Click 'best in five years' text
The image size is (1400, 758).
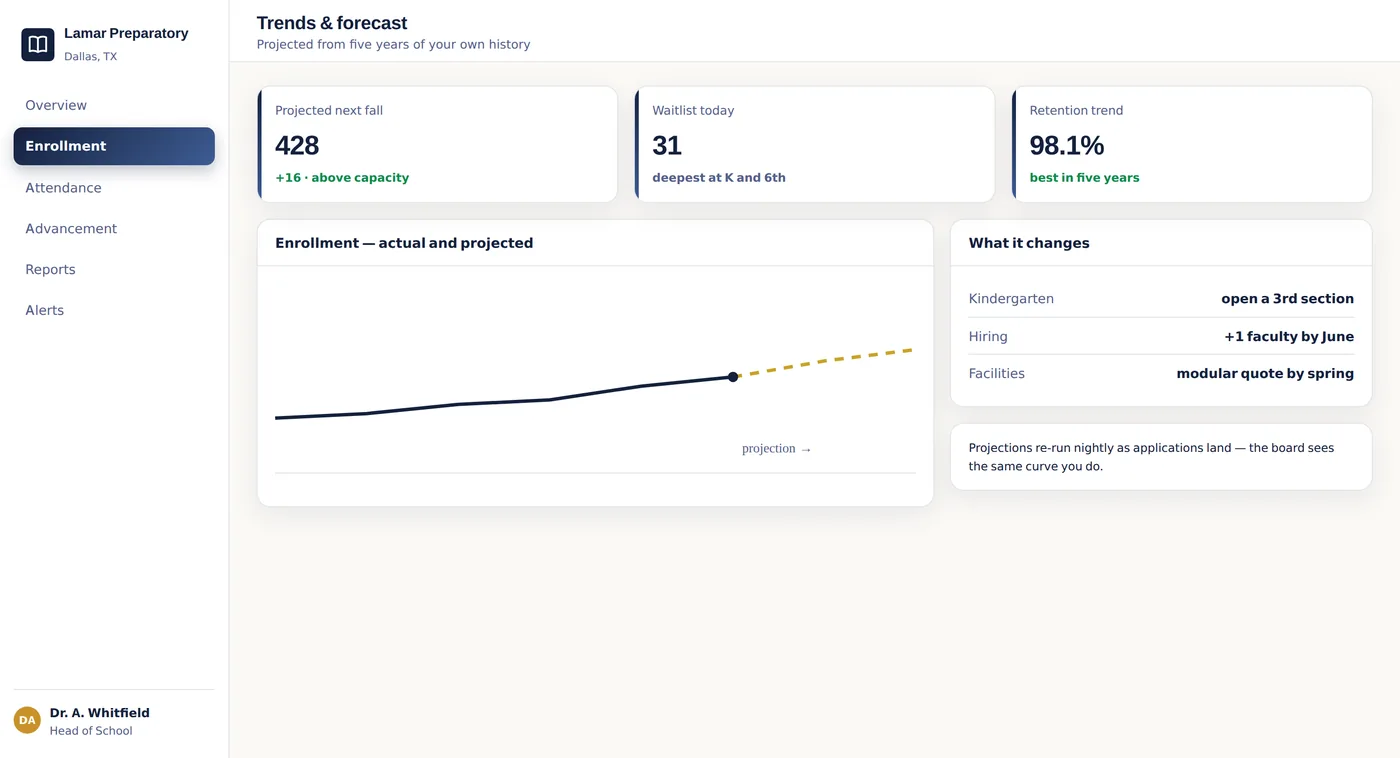click(x=1084, y=178)
